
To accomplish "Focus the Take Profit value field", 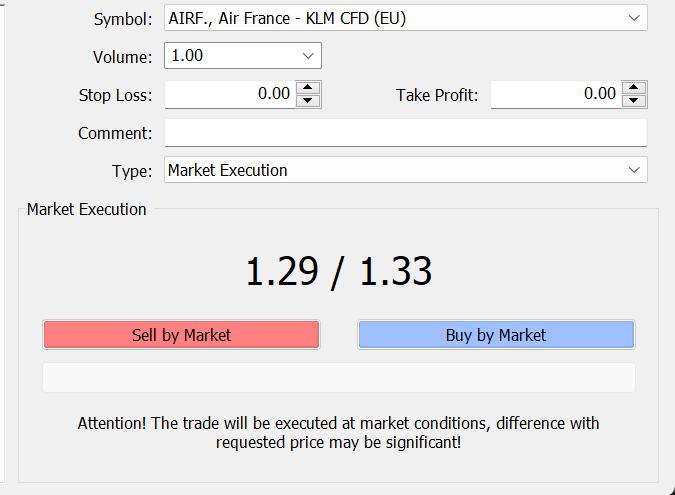I will [555, 94].
